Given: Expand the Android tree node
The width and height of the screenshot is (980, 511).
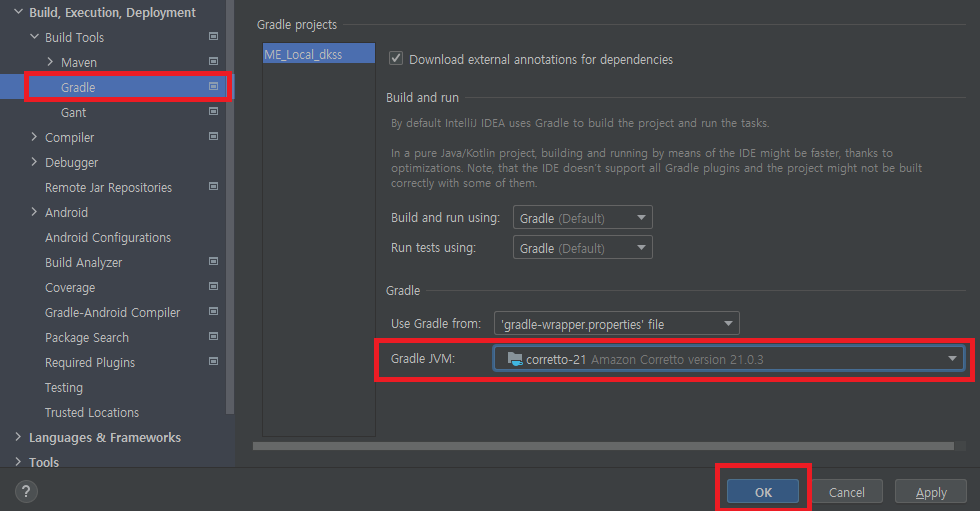Looking at the screenshot, I should point(34,212).
